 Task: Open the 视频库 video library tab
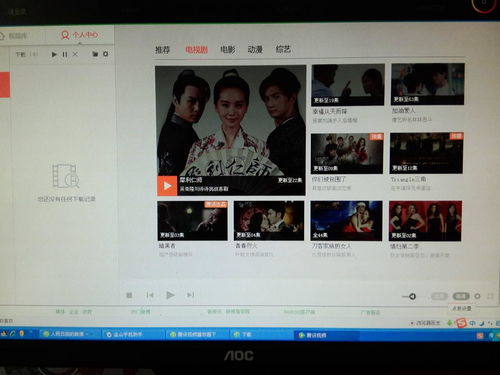coord(14,35)
